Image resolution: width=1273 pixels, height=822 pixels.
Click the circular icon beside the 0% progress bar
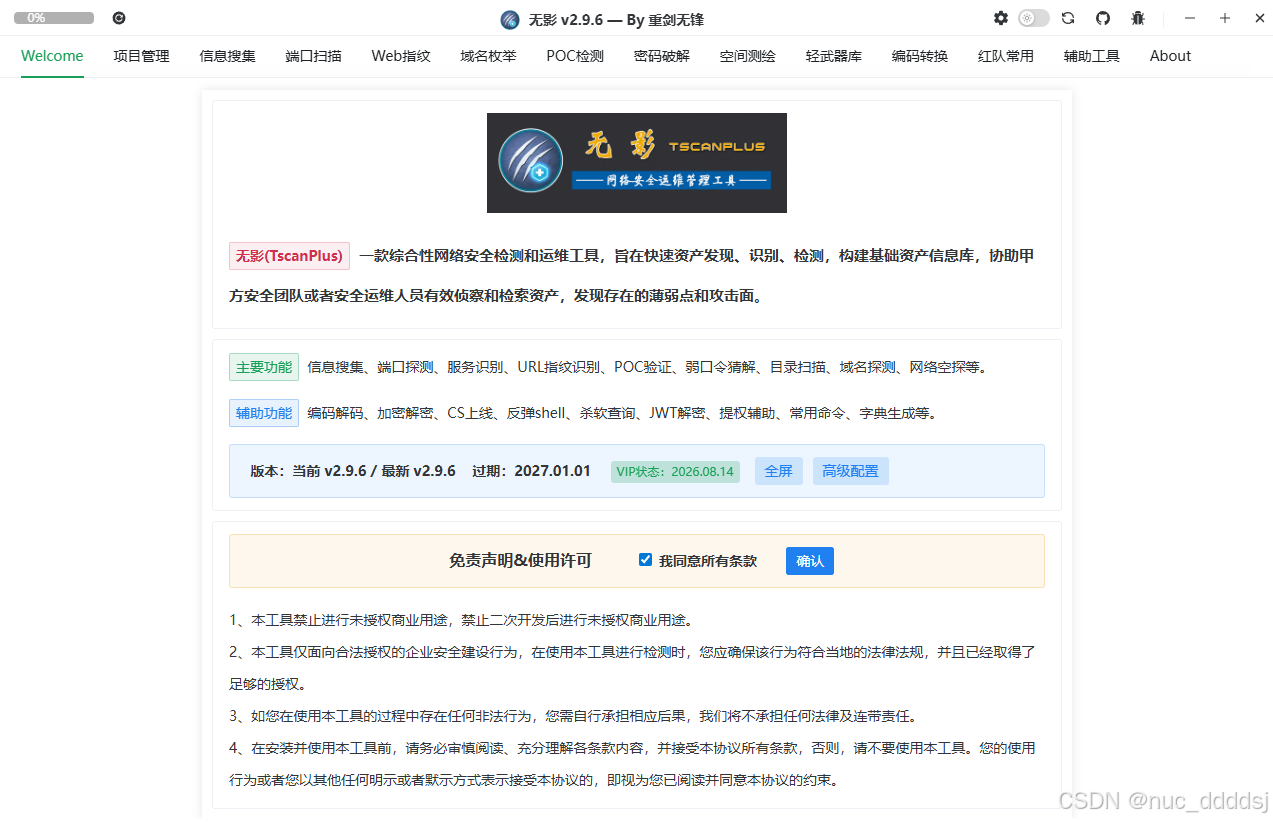coord(119,18)
